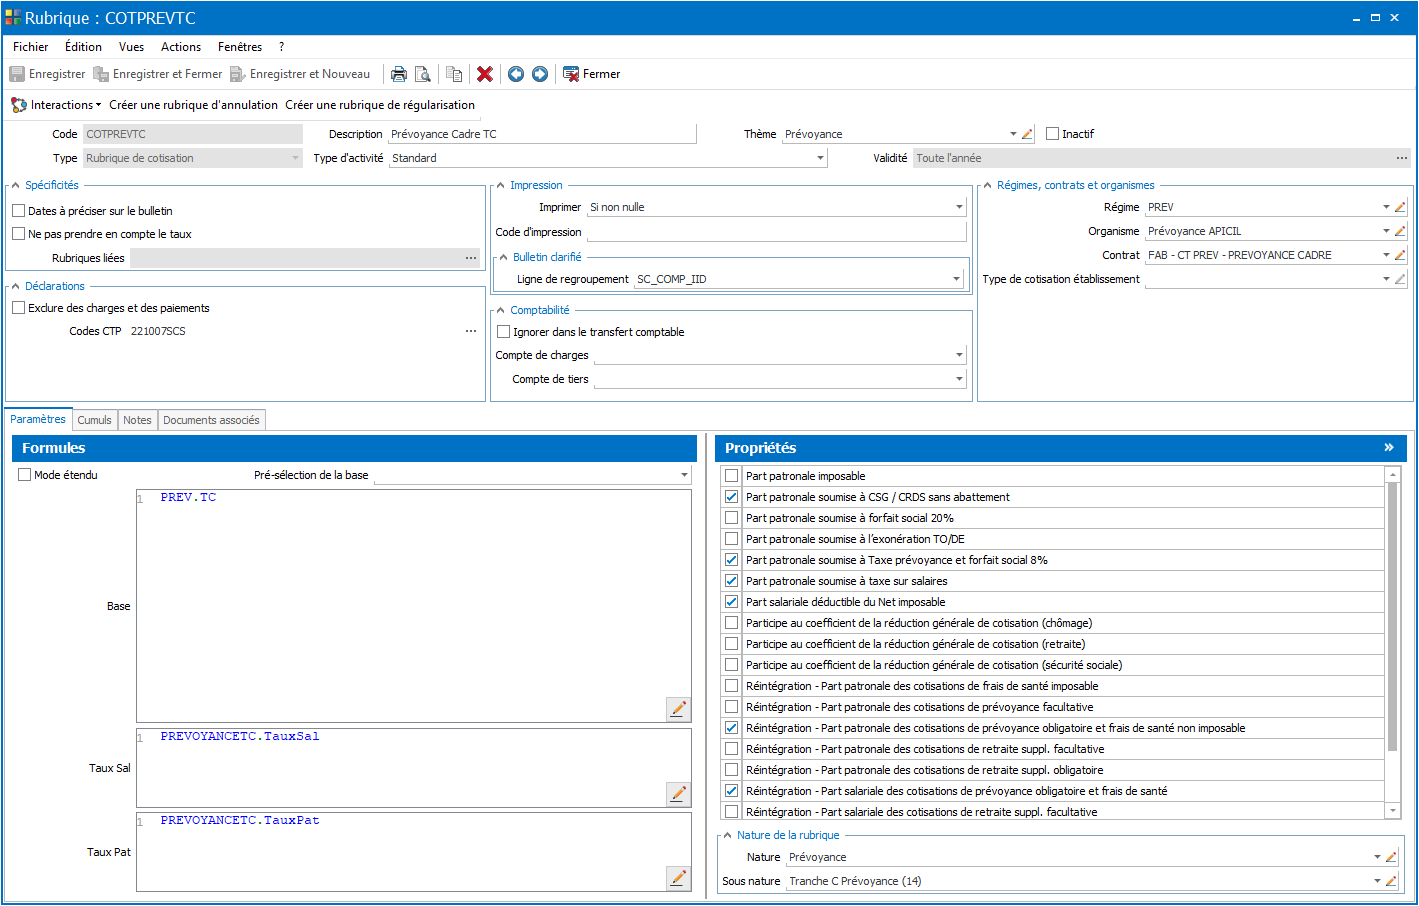Check Ne pas prendre en compte le taux
The height and width of the screenshot is (906, 1419).
point(18,234)
